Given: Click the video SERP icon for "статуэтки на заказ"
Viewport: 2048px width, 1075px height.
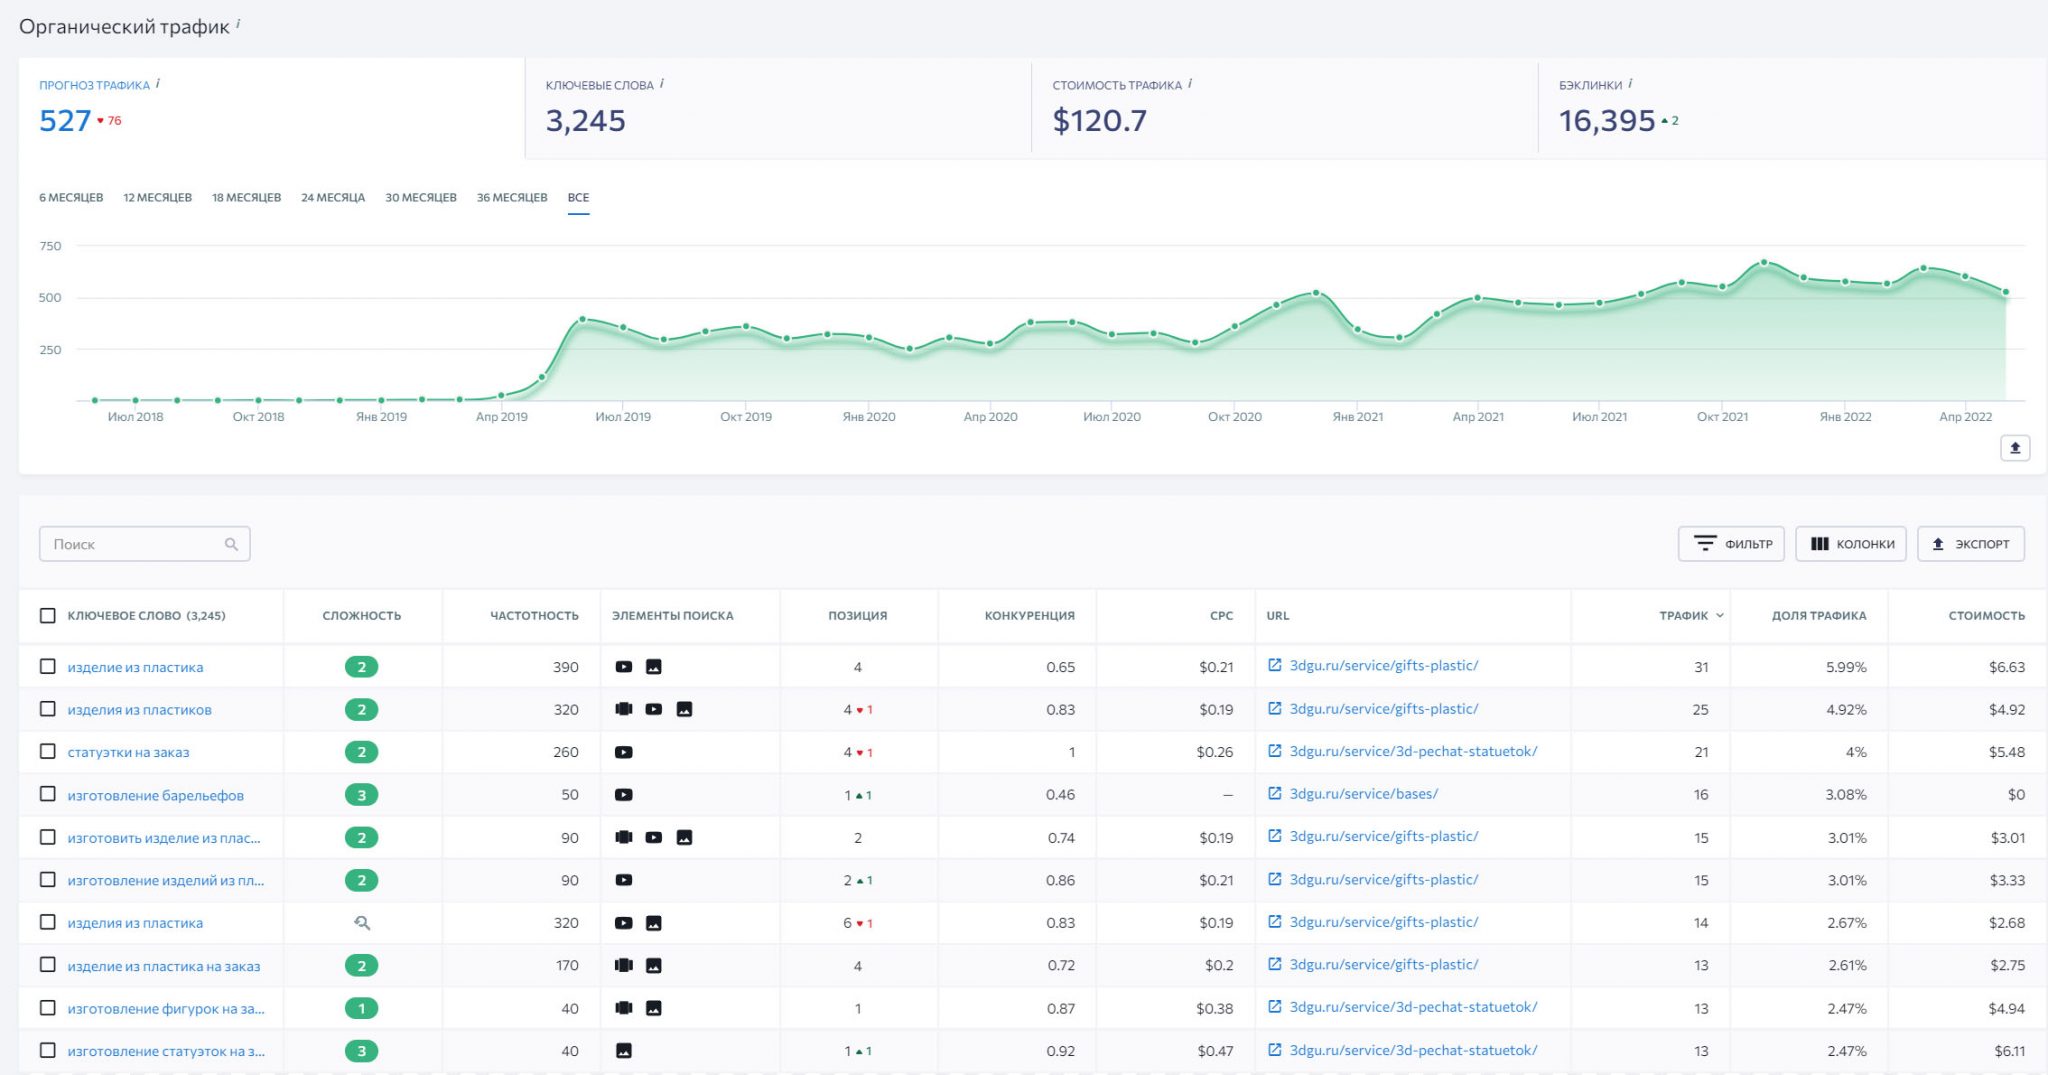Looking at the screenshot, I should (625, 752).
